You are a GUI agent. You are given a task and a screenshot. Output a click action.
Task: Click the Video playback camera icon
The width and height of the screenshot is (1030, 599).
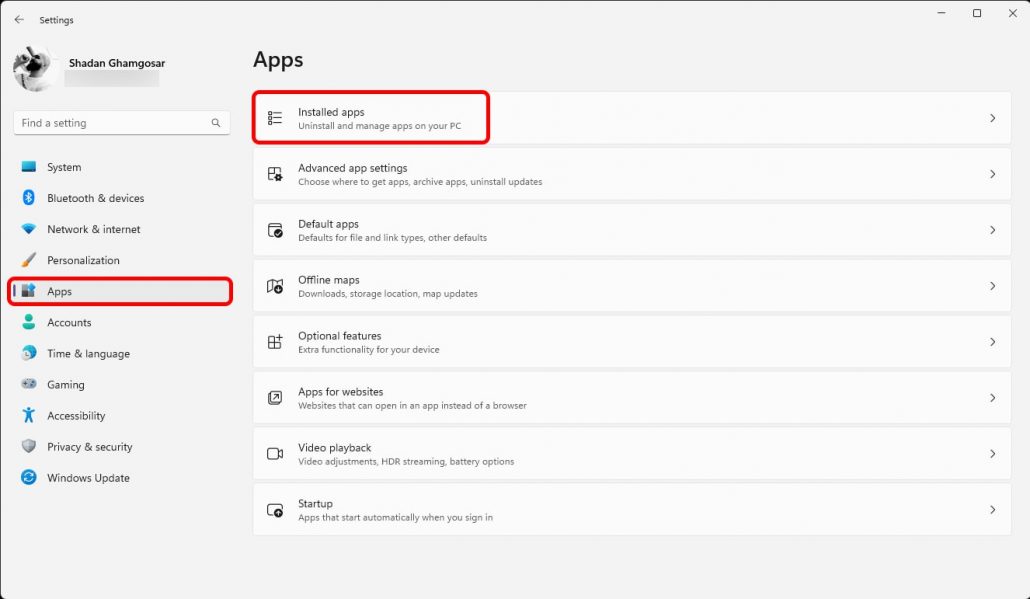[x=275, y=454]
